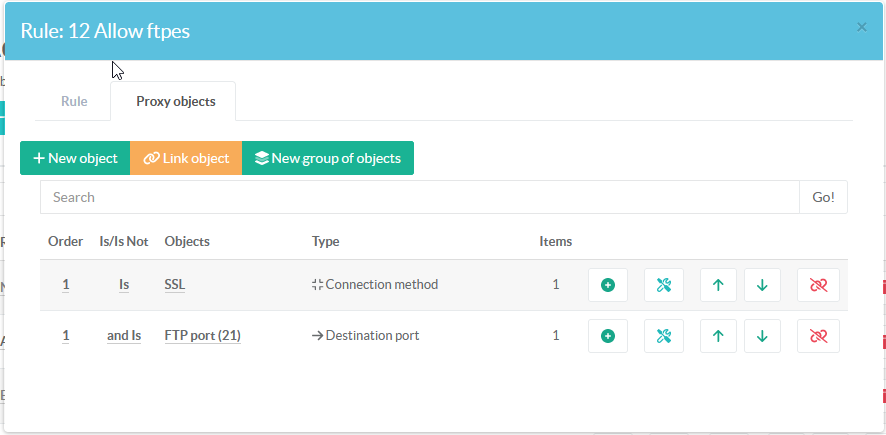Edit FTP port (21) object settings

pyautogui.click(x=663, y=336)
